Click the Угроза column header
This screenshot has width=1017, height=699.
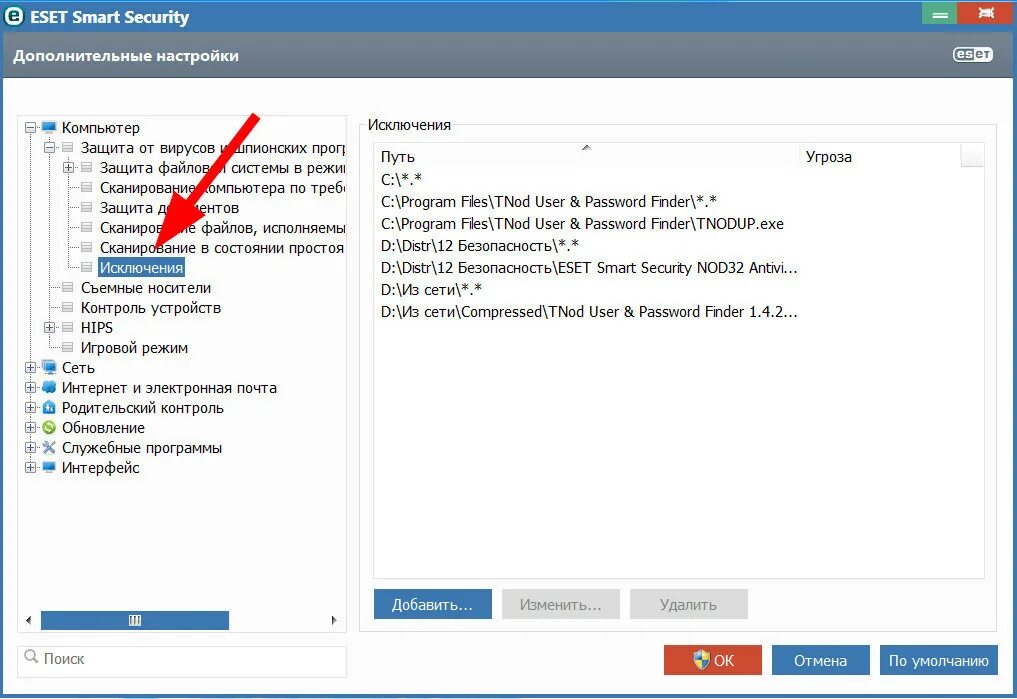click(x=879, y=156)
